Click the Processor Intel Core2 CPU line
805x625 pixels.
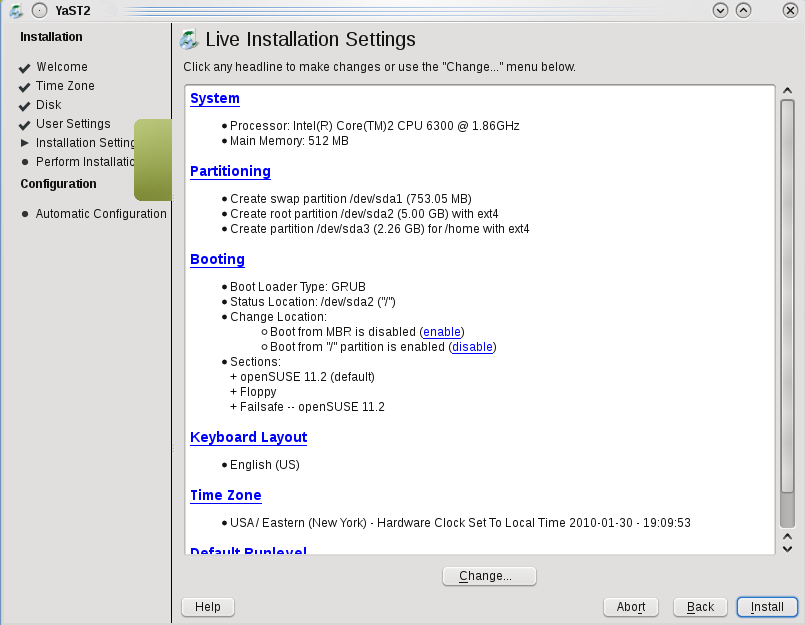(x=375, y=126)
